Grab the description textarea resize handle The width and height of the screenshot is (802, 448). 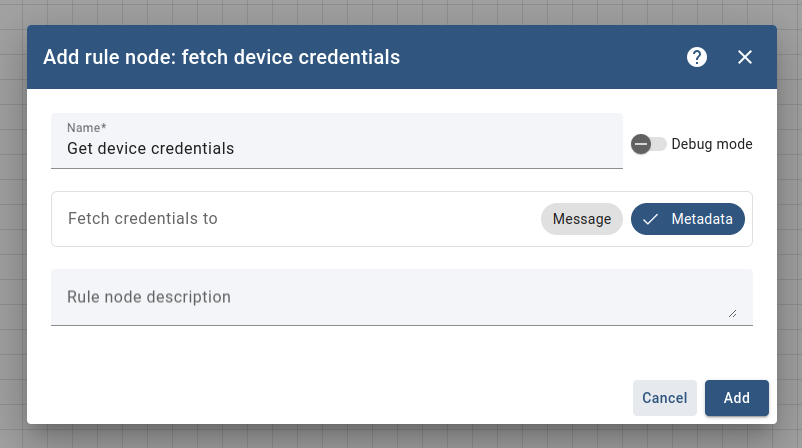pyautogui.click(x=732, y=313)
